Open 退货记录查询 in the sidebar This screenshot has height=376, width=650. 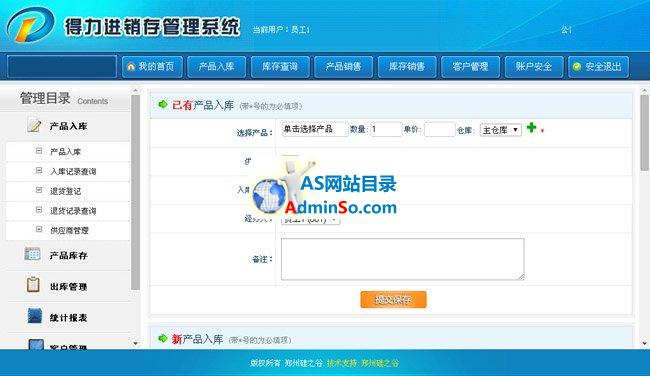coord(73,211)
